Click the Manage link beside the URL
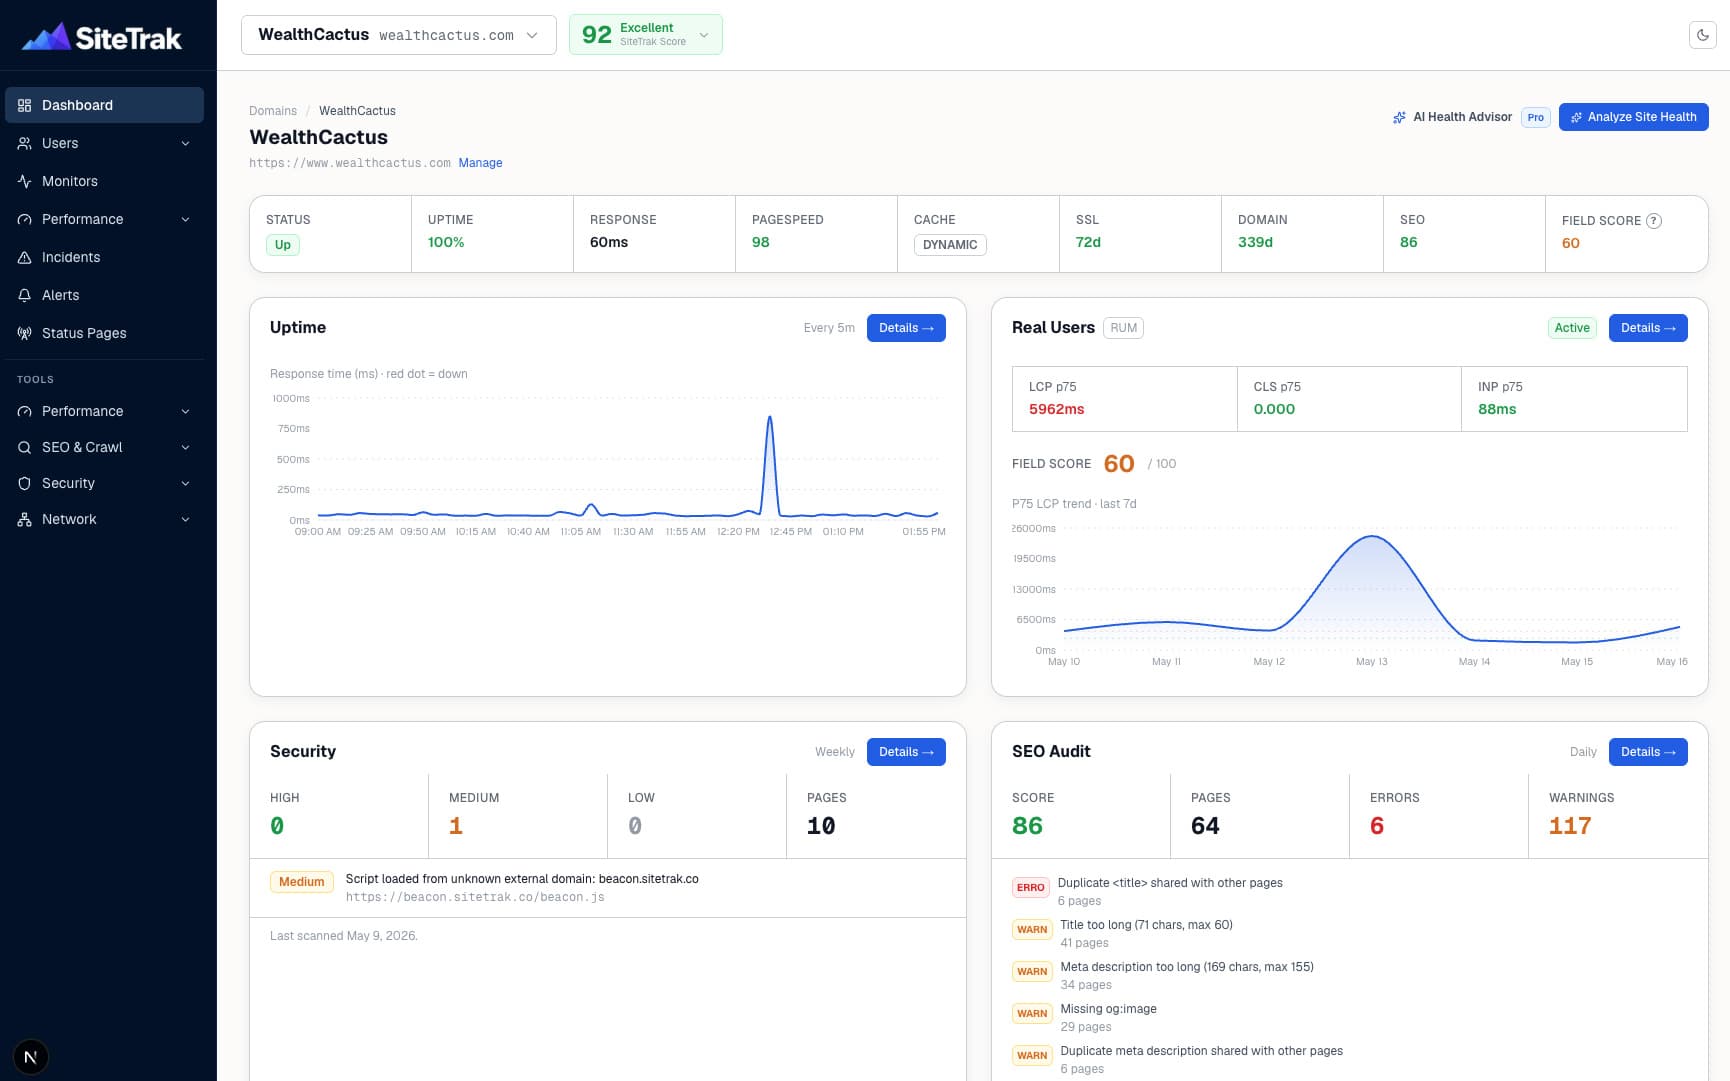The width and height of the screenshot is (1730, 1081). [x=480, y=163]
